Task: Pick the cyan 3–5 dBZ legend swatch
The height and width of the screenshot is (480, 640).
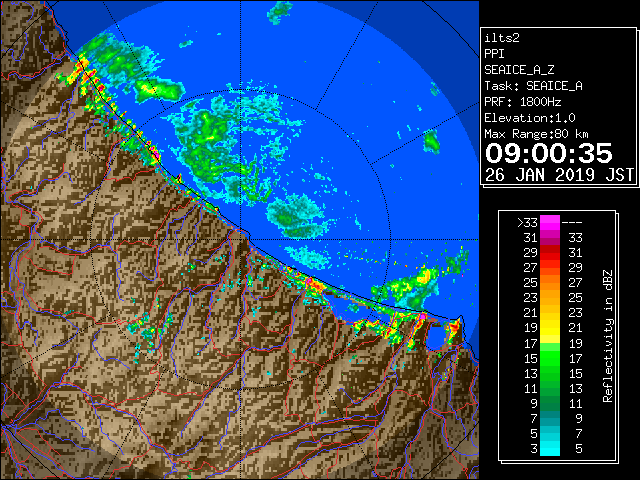Action: pyautogui.click(x=550, y=448)
